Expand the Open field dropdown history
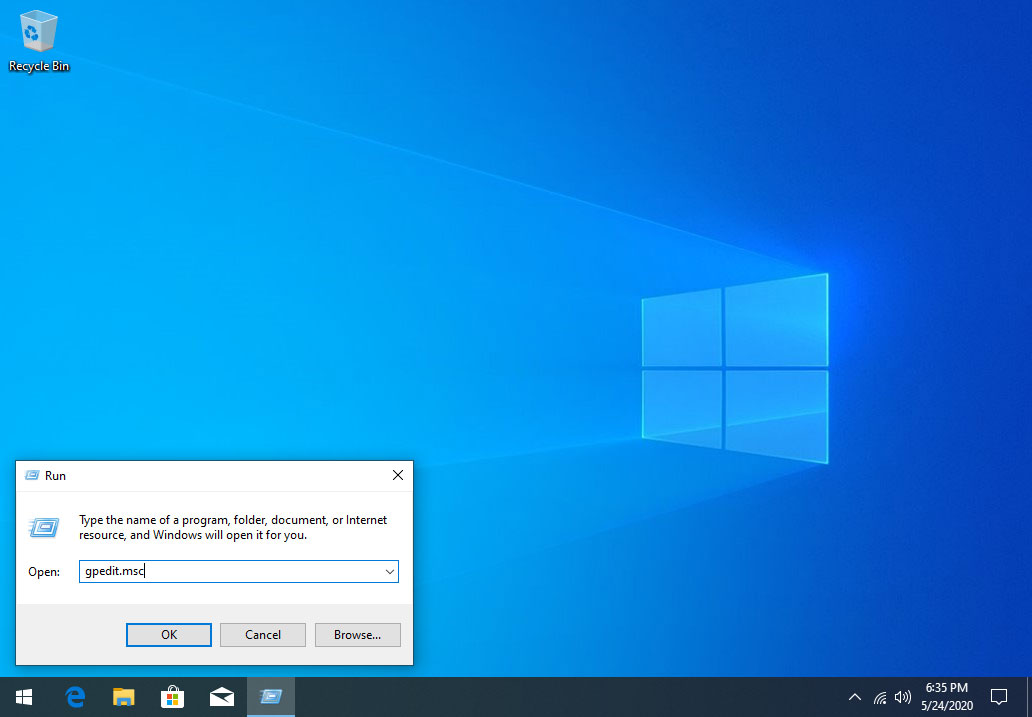This screenshot has height=717, width=1032. (x=389, y=571)
